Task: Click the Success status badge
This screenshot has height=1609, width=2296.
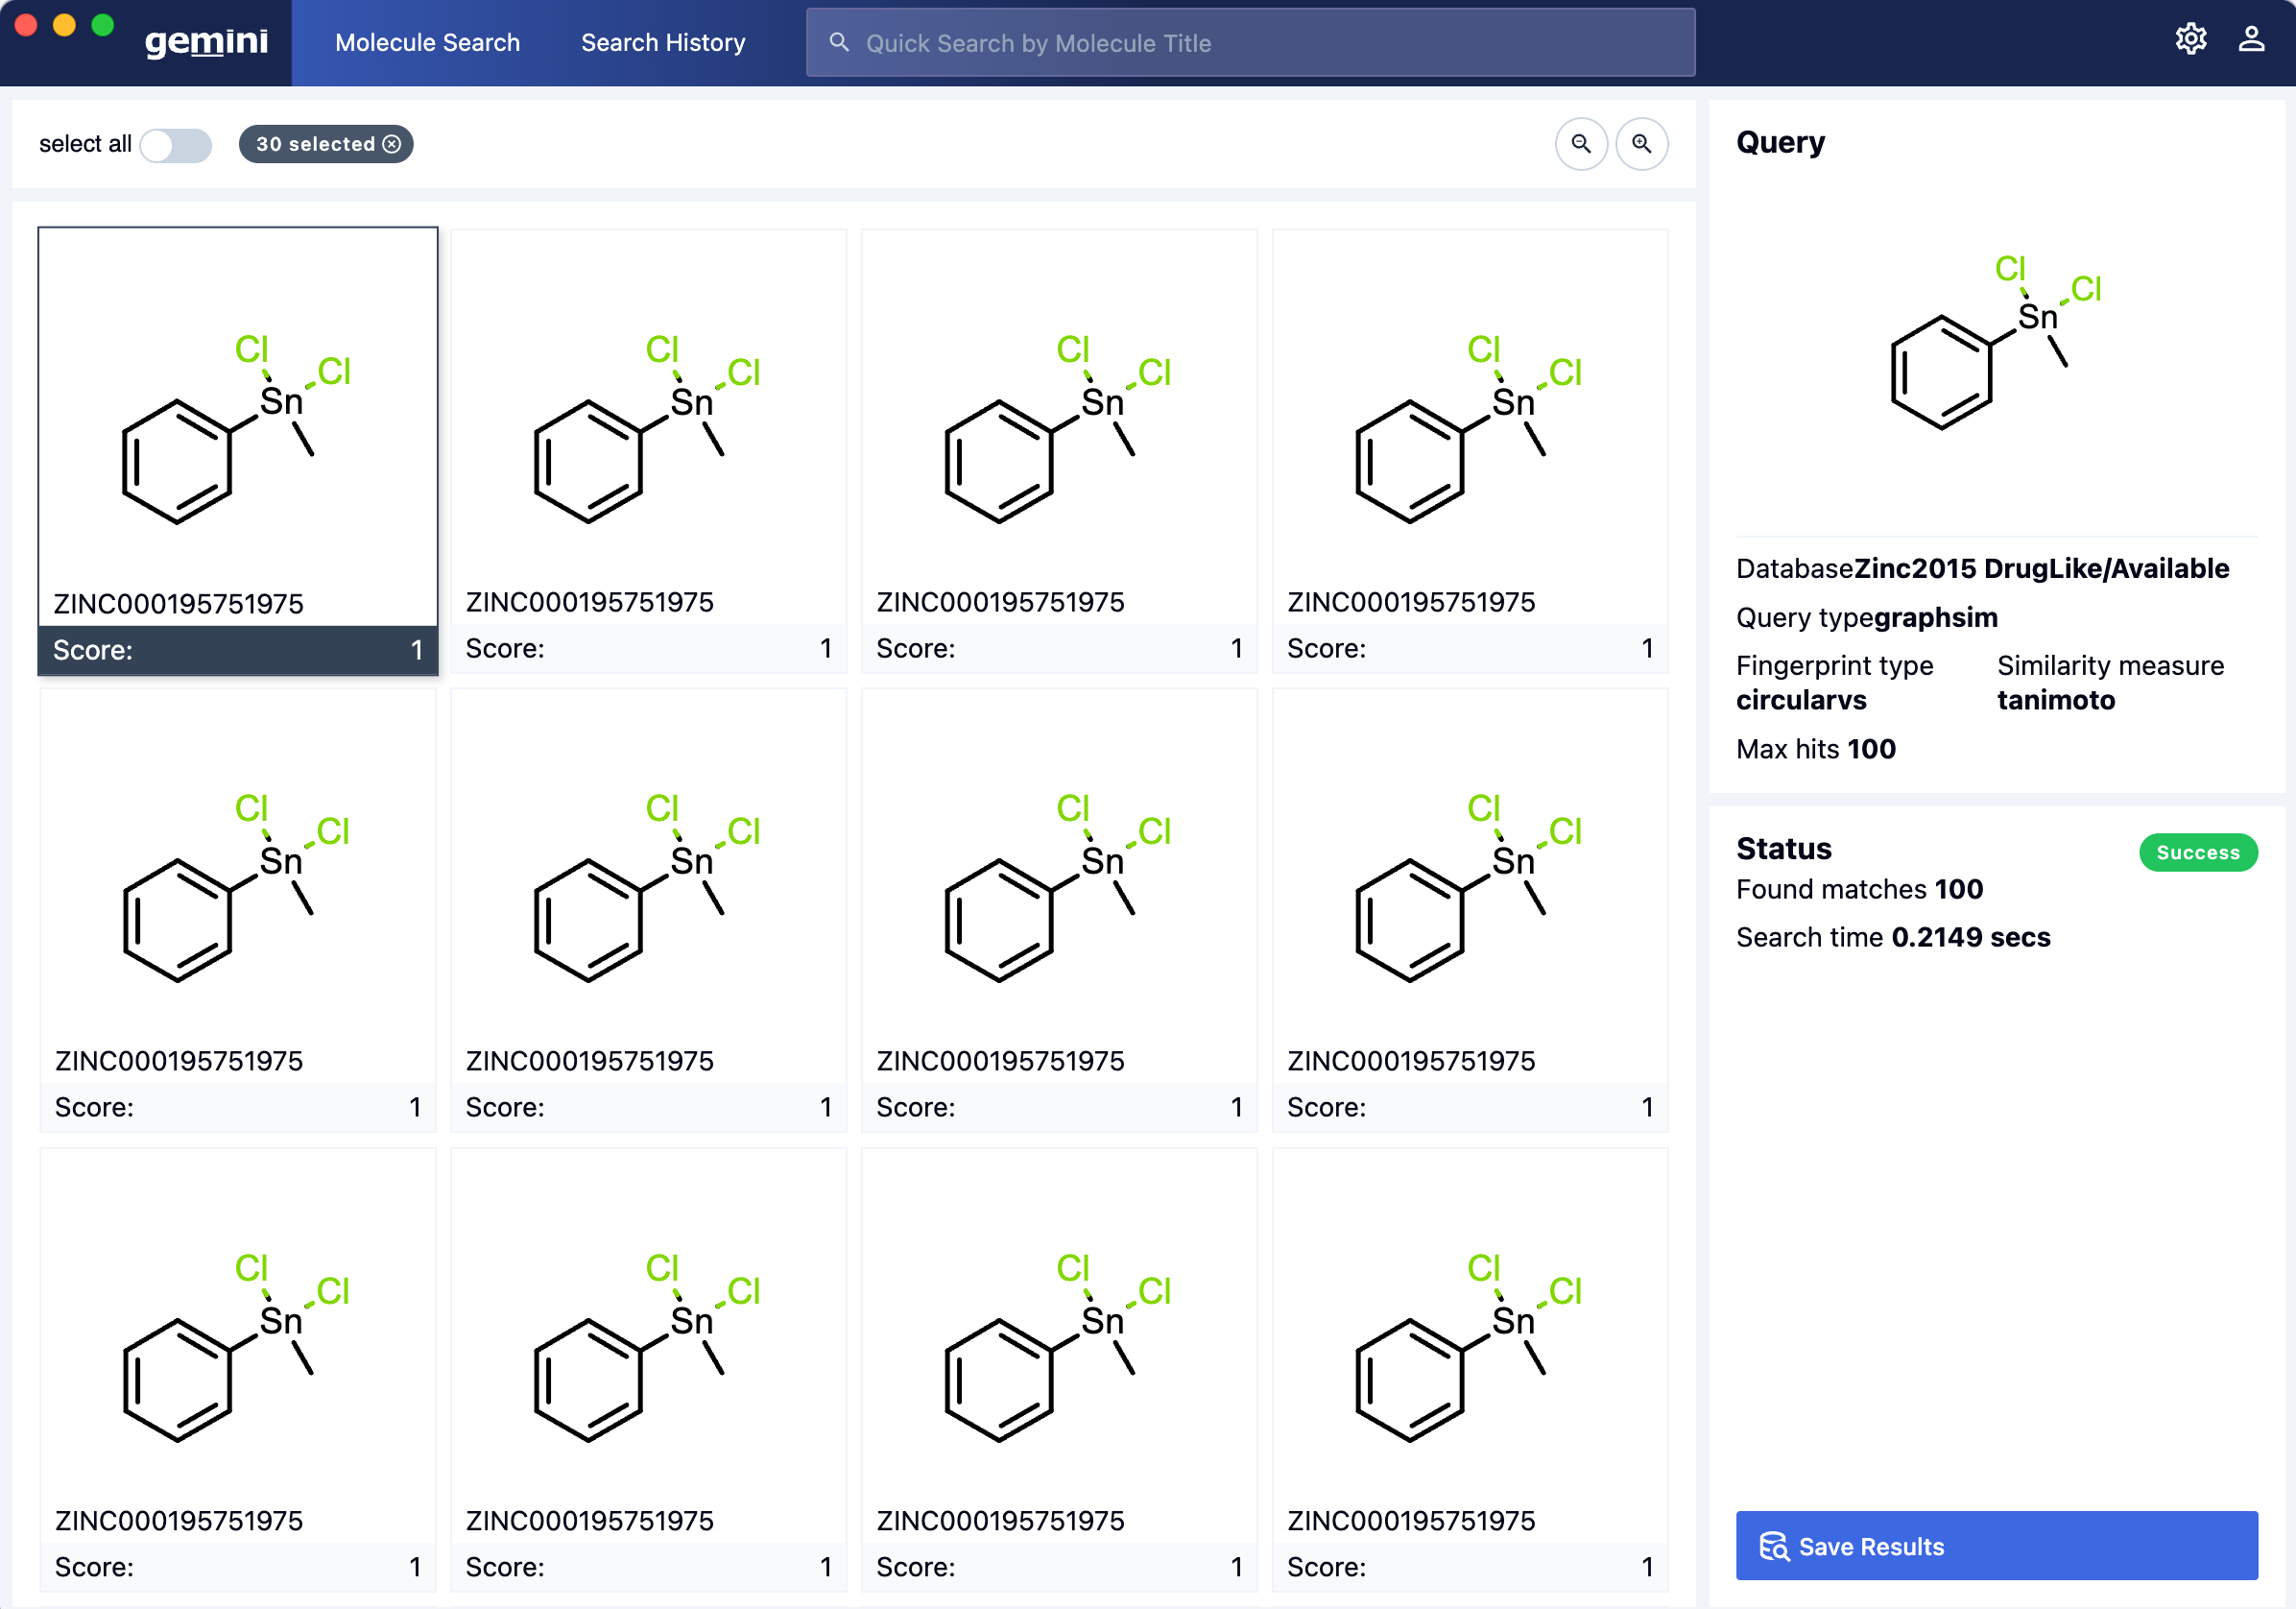Action: 2198,852
